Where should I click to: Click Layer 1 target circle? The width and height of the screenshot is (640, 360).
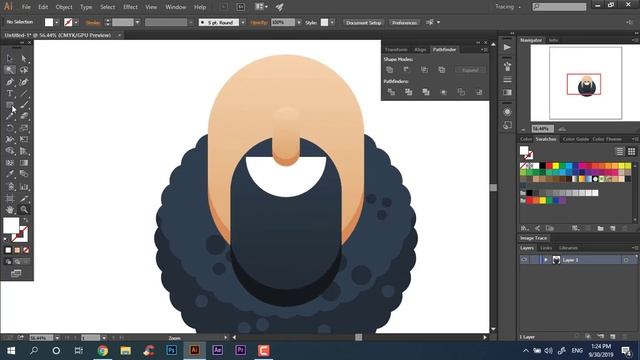click(626, 260)
